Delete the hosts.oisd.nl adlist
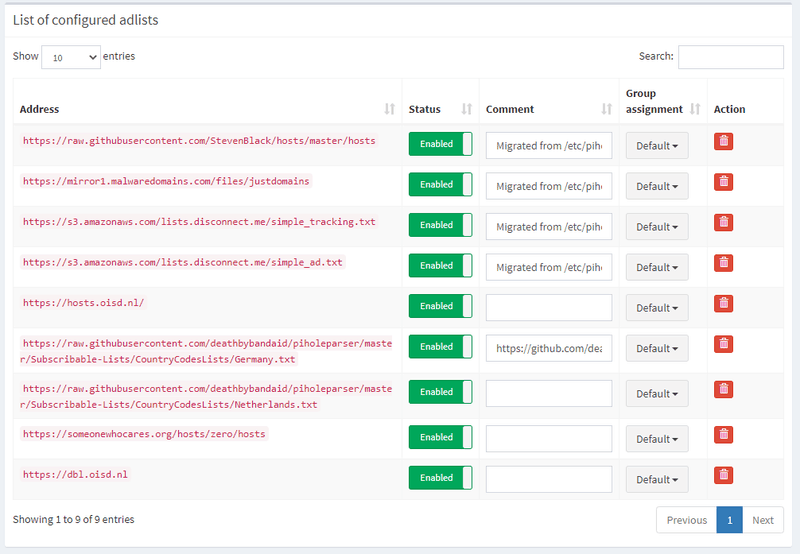This screenshot has width=800, height=554. [723, 304]
